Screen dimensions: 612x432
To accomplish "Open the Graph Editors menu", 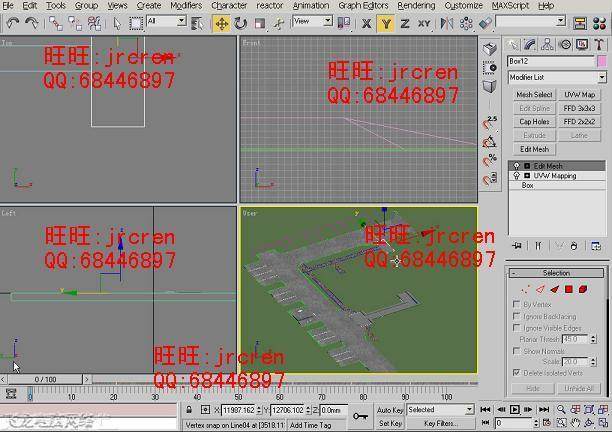I will pos(363,5).
